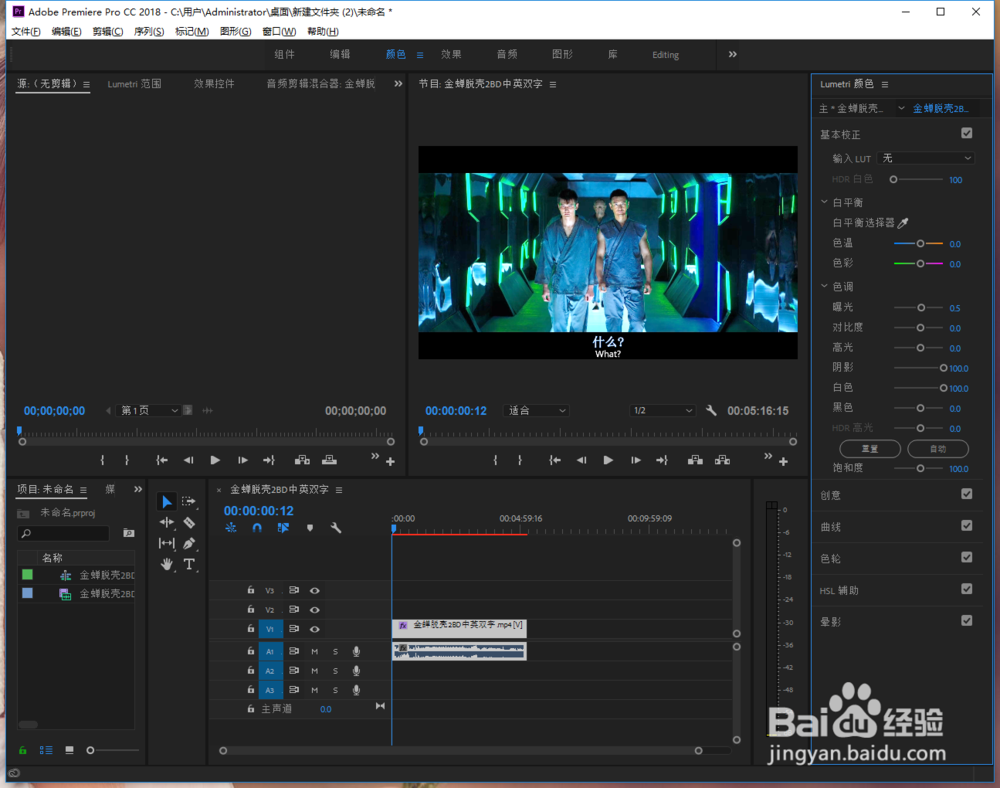1000x788 pixels.
Task: Open program monitor zoom level dropdown
Action: click(x=536, y=411)
